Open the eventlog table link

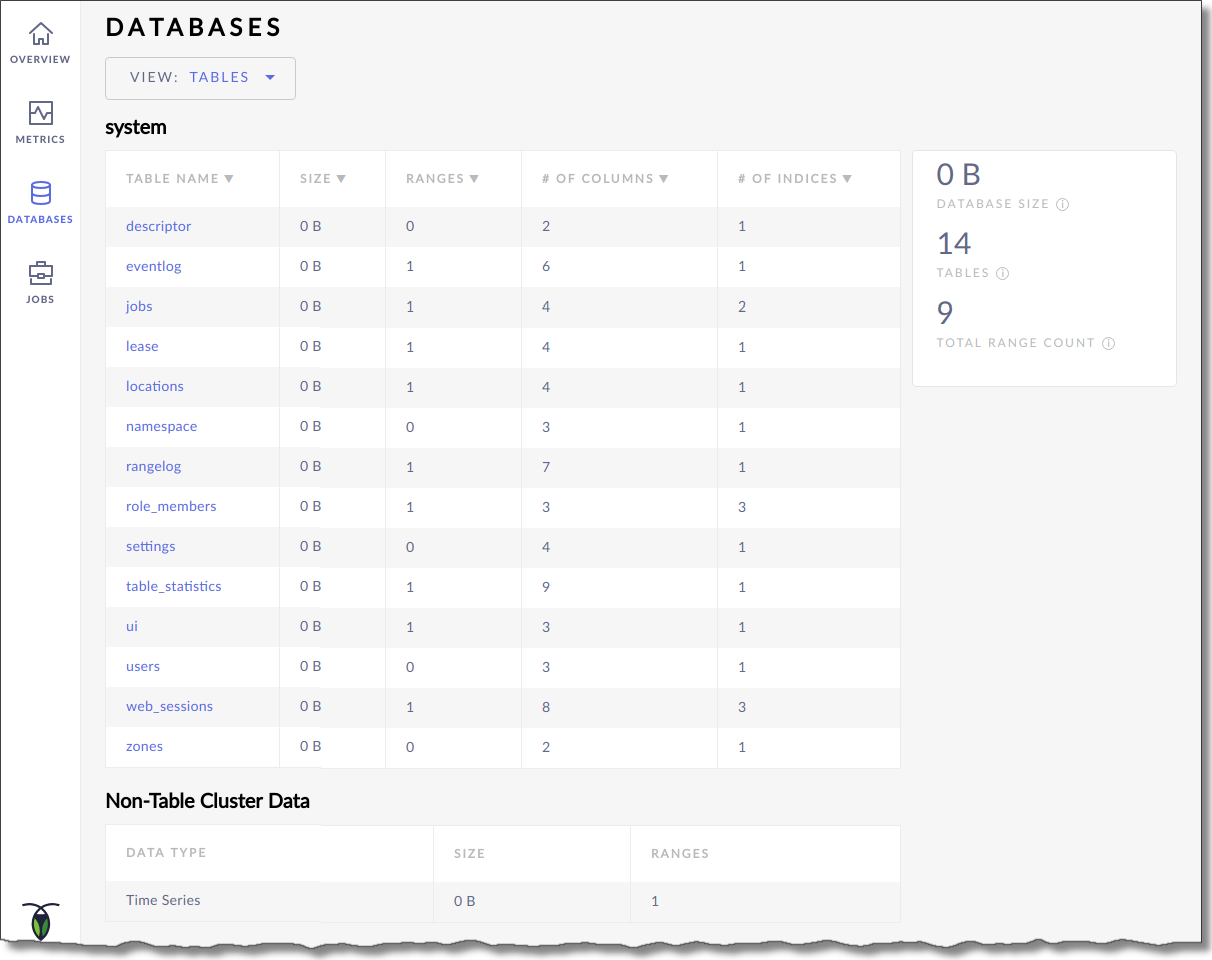(x=153, y=266)
